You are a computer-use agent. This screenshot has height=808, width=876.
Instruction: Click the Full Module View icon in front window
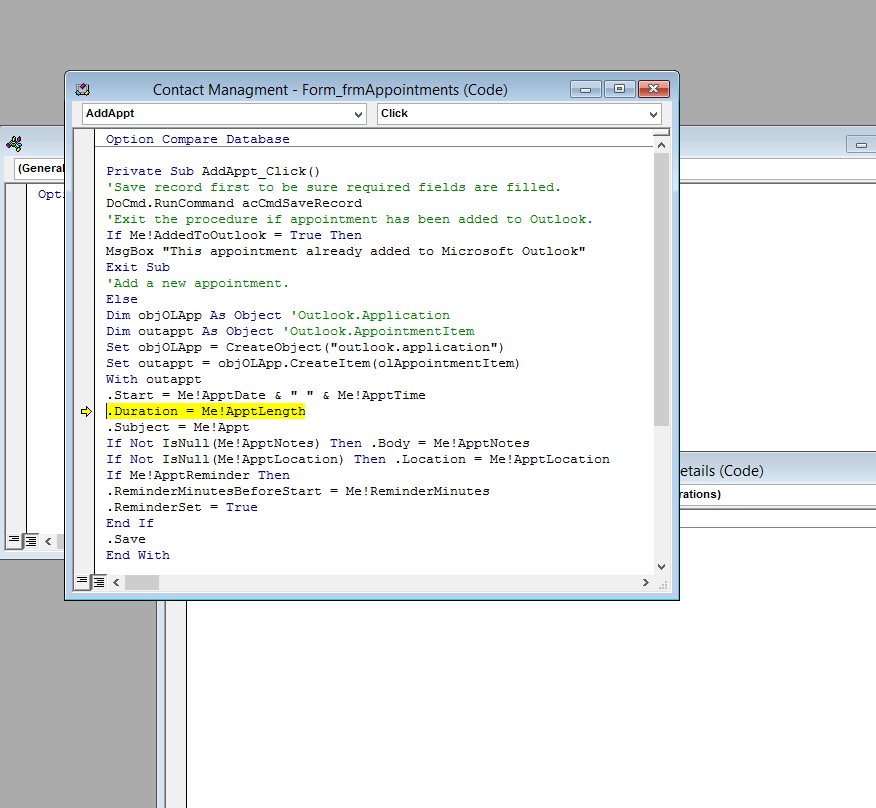point(99,582)
